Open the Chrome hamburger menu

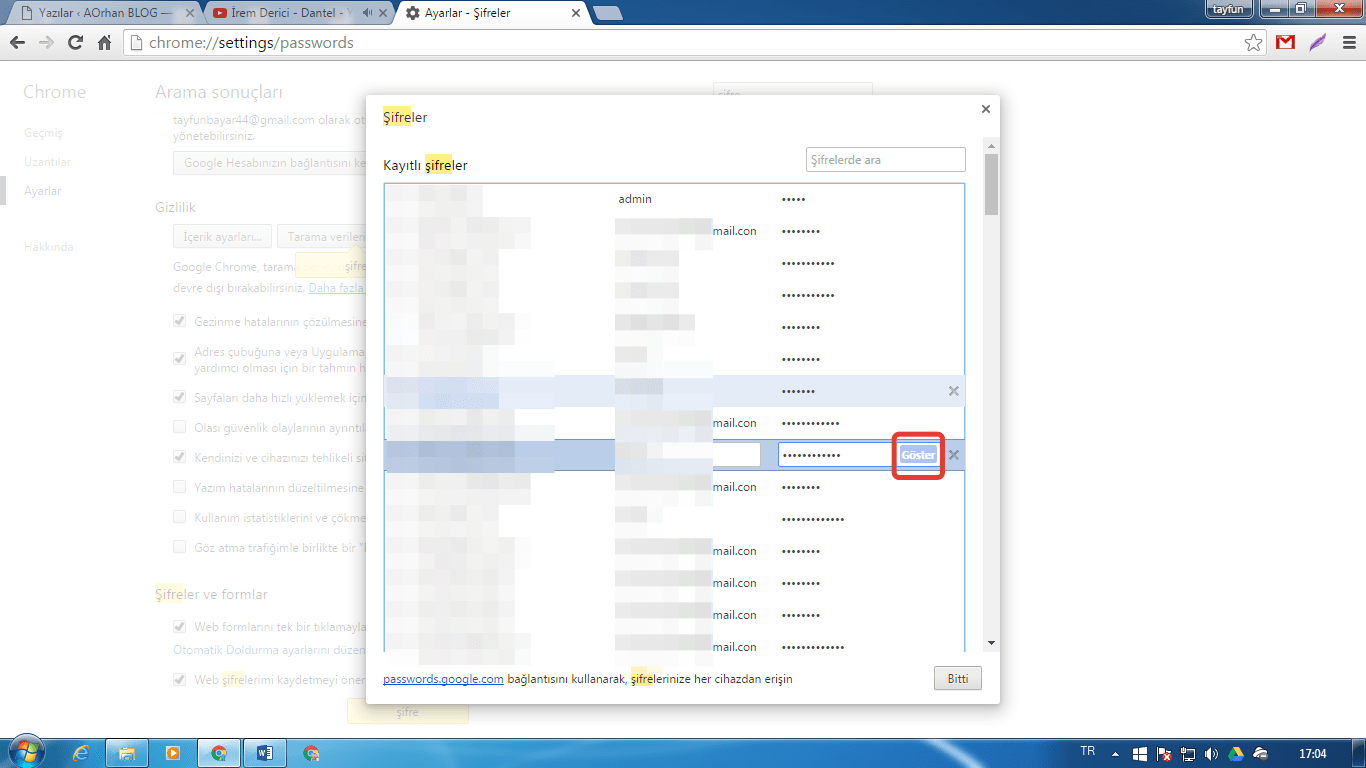[1348, 43]
